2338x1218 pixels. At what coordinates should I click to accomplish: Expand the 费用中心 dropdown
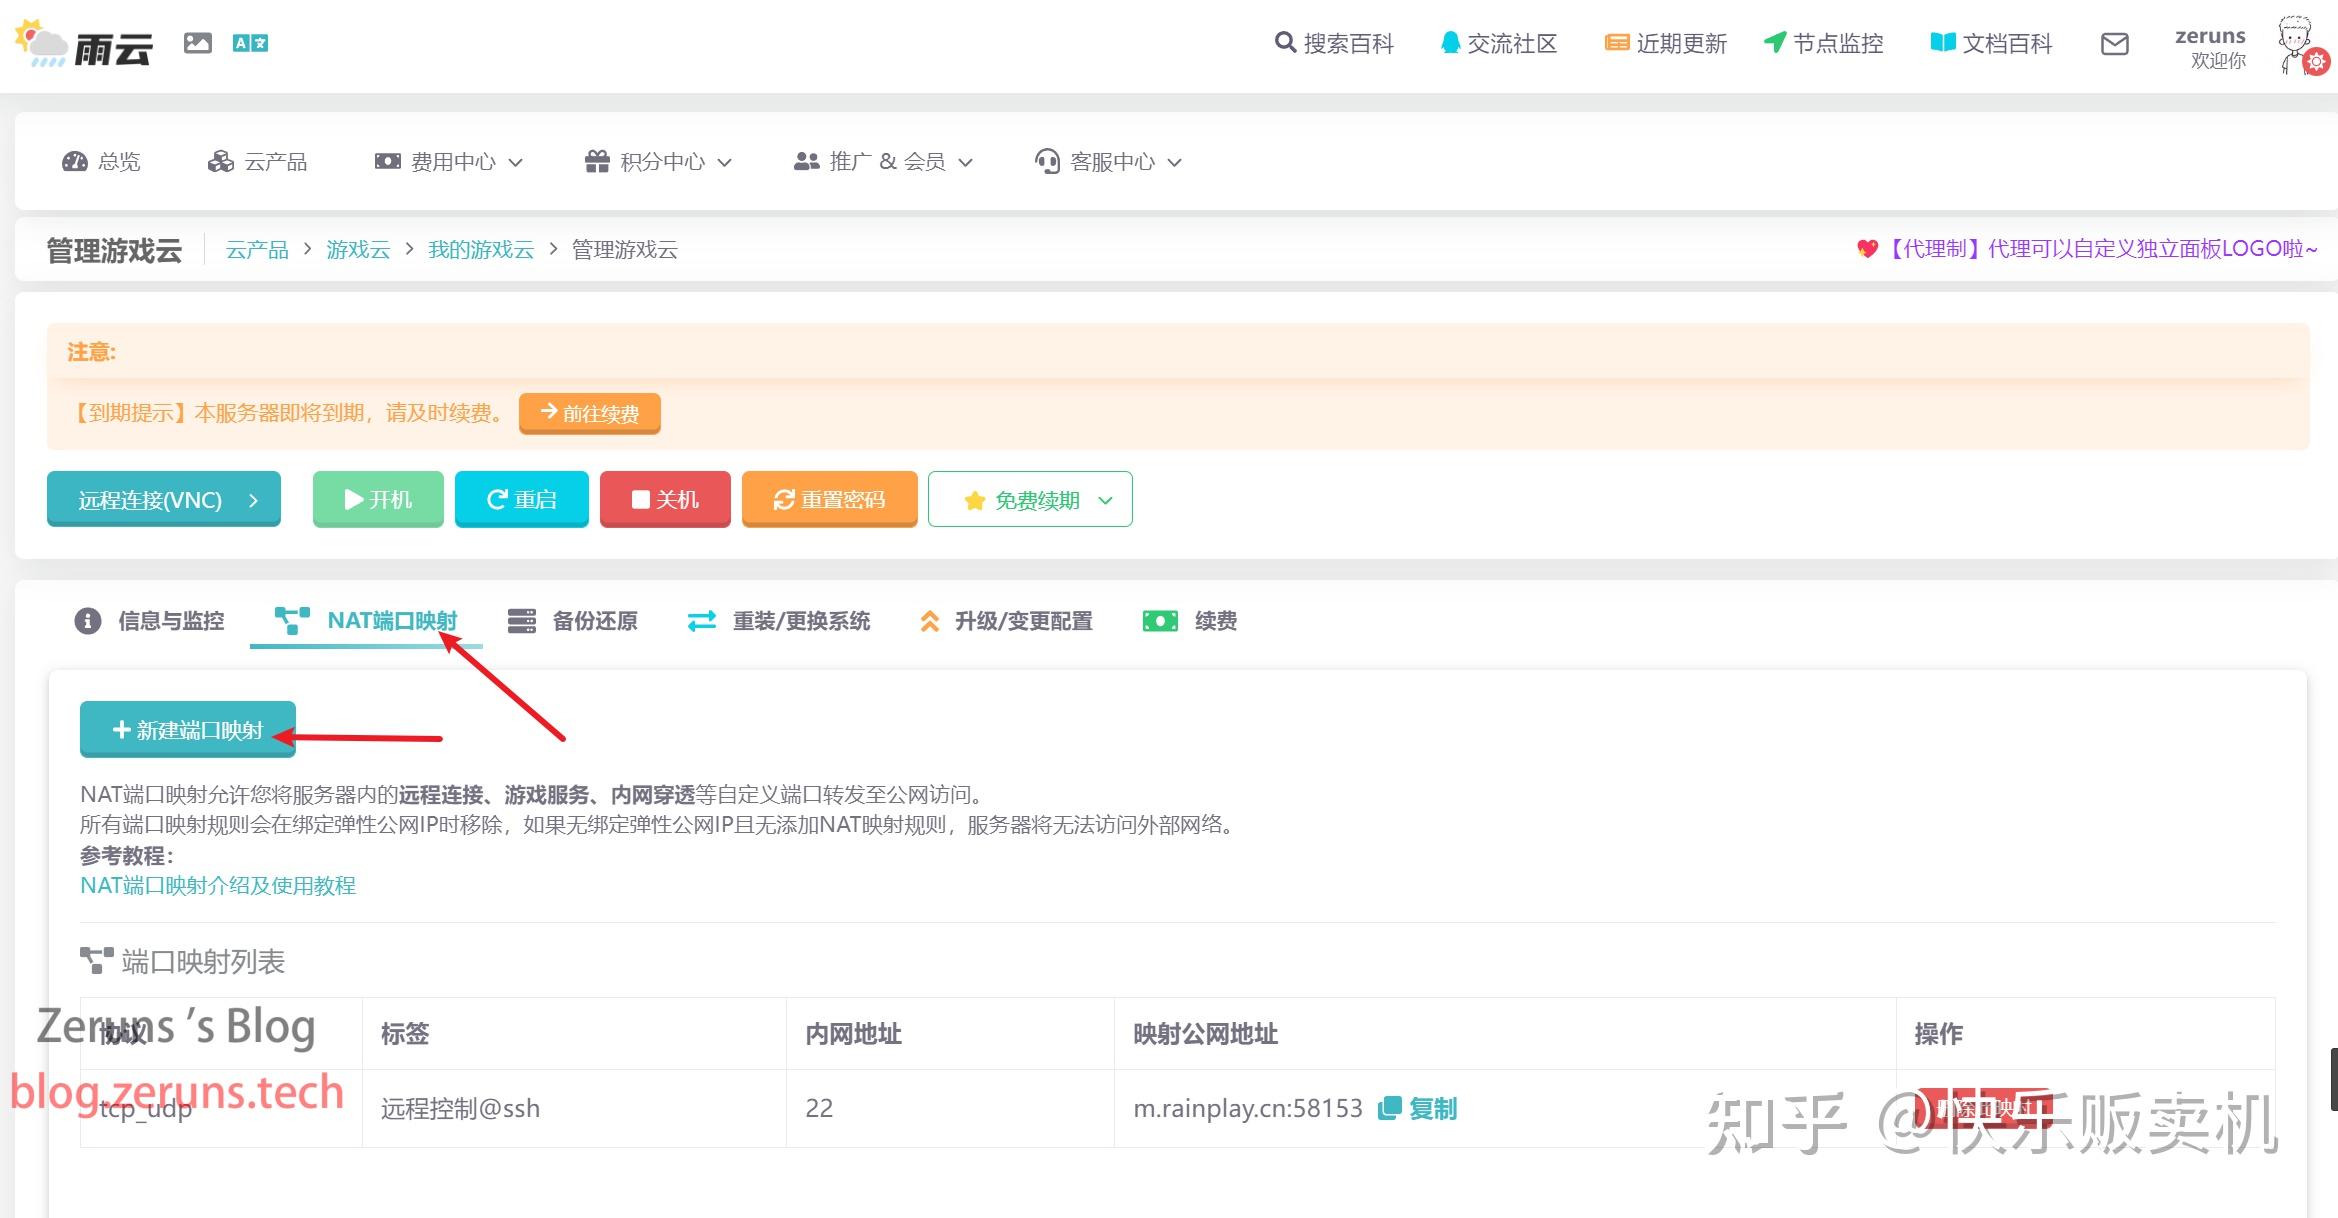click(516, 162)
